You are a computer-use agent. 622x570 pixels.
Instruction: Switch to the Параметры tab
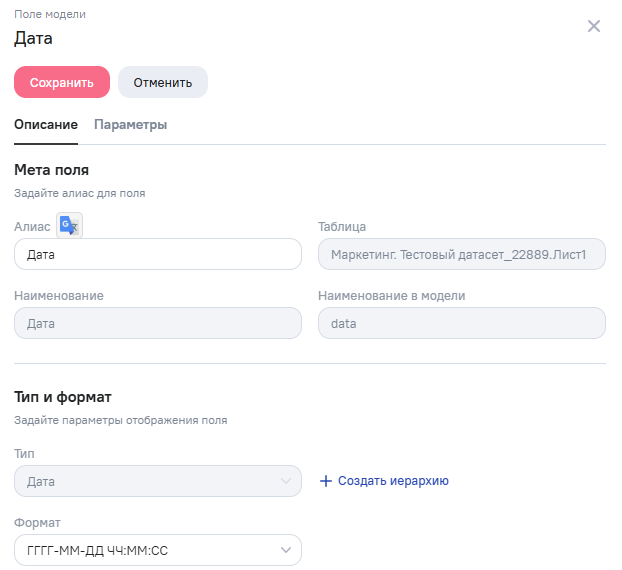coord(130,125)
